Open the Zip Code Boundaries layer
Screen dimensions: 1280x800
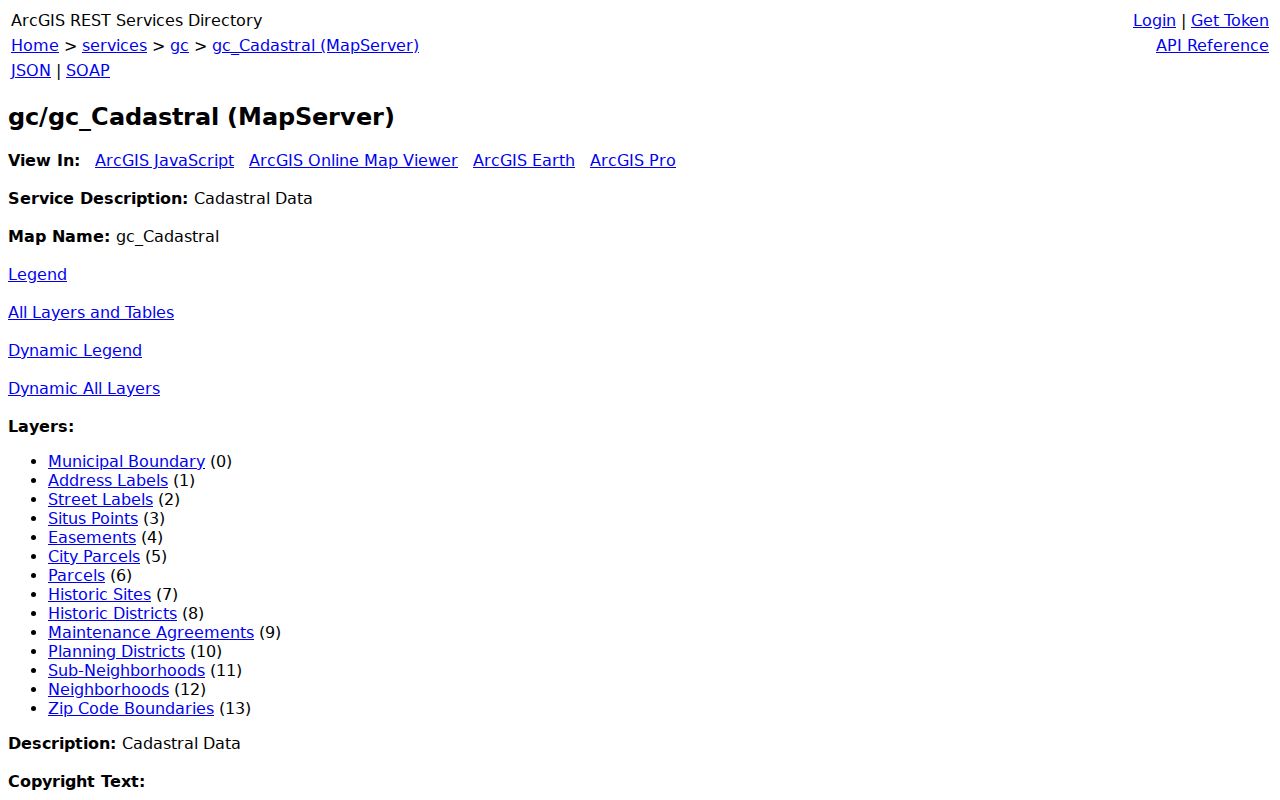tap(131, 708)
